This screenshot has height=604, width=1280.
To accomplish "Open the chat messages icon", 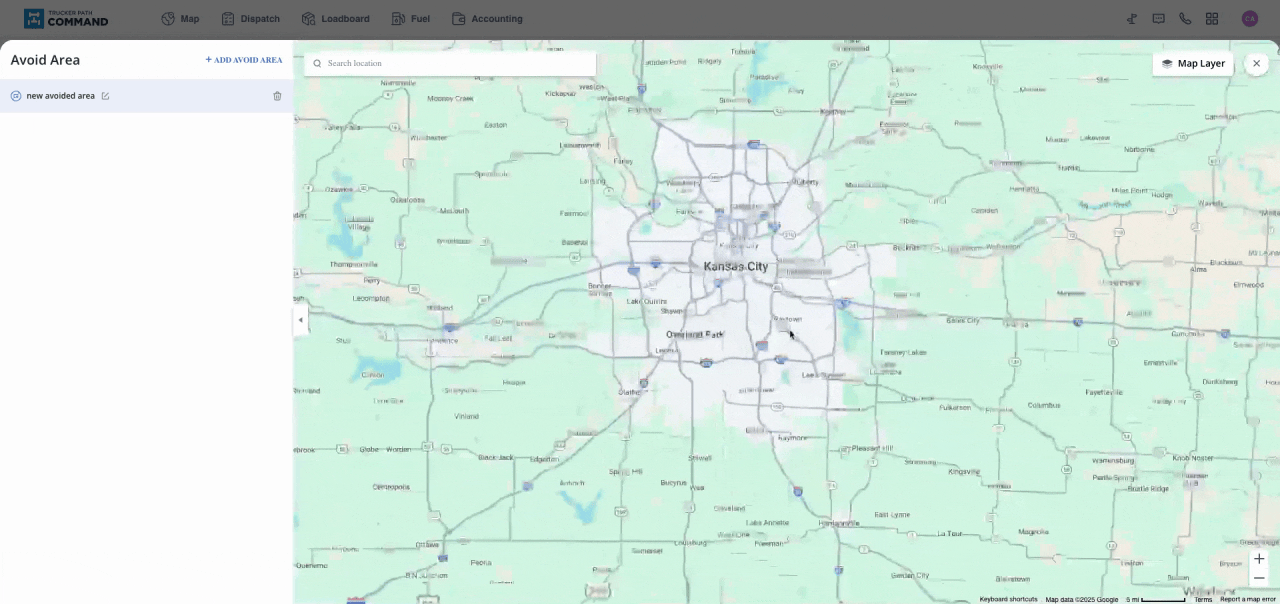I will tap(1159, 18).
